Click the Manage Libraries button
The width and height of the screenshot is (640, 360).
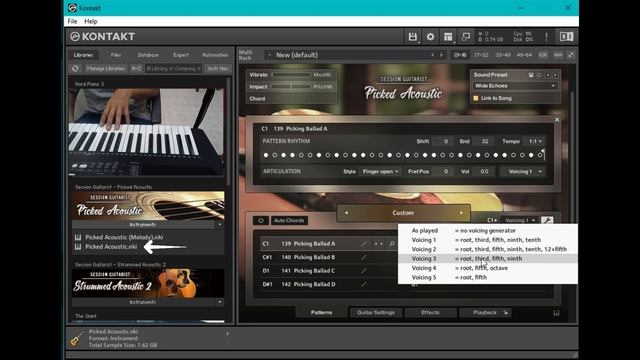point(106,68)
